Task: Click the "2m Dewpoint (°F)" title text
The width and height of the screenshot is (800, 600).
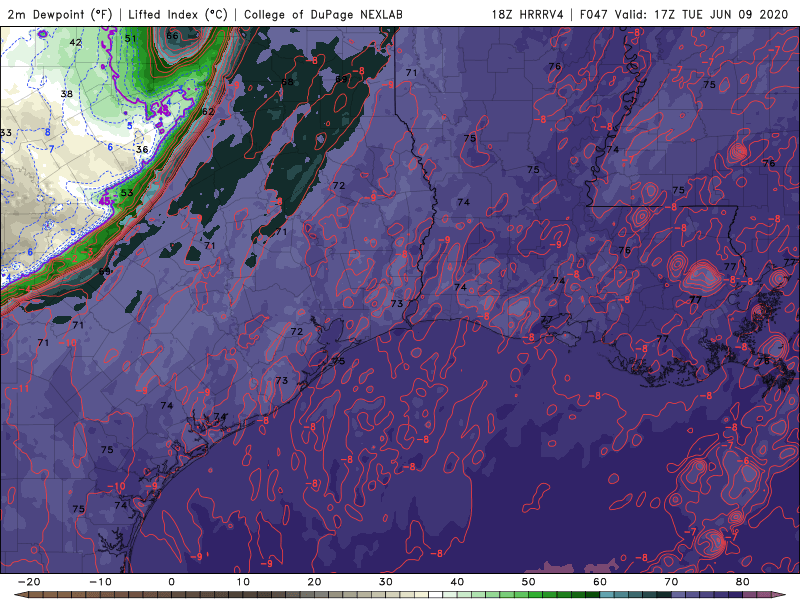Action: [x=60, y=14]
